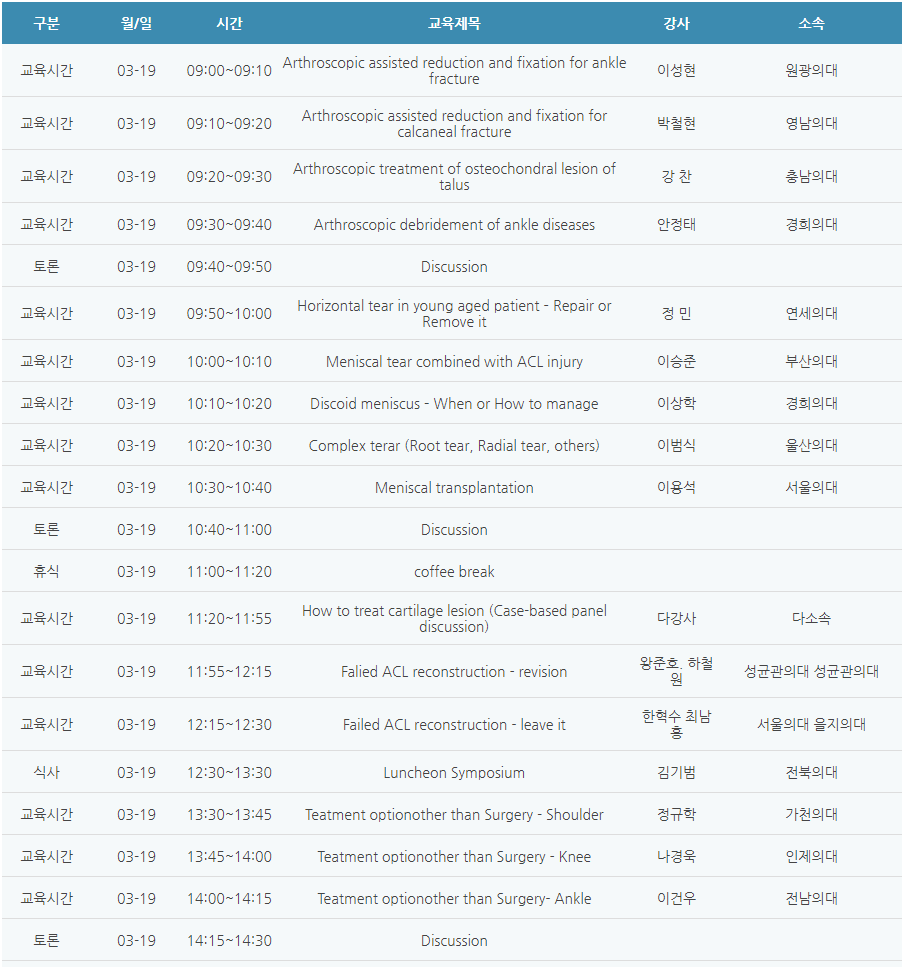Click affiliation 서울의대 을지의대

[x=811, y=725]
